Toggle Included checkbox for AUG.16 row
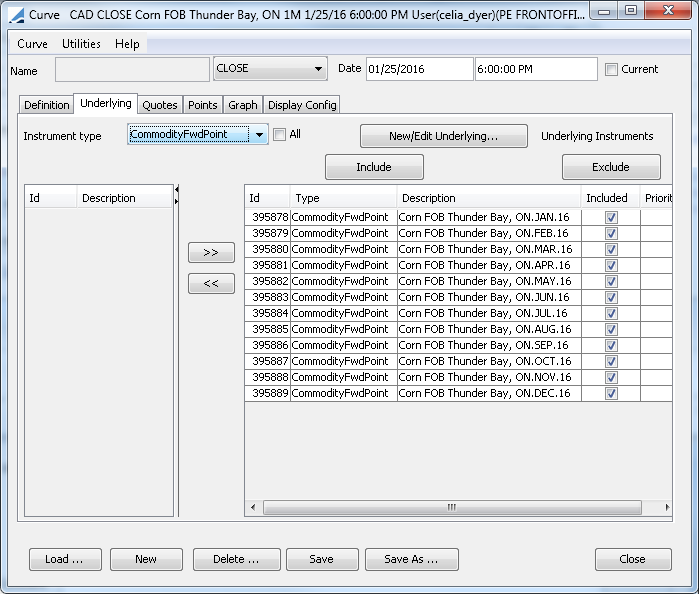Screen dimensions: 699x594 pyautogui.click(x=611, y=330)
